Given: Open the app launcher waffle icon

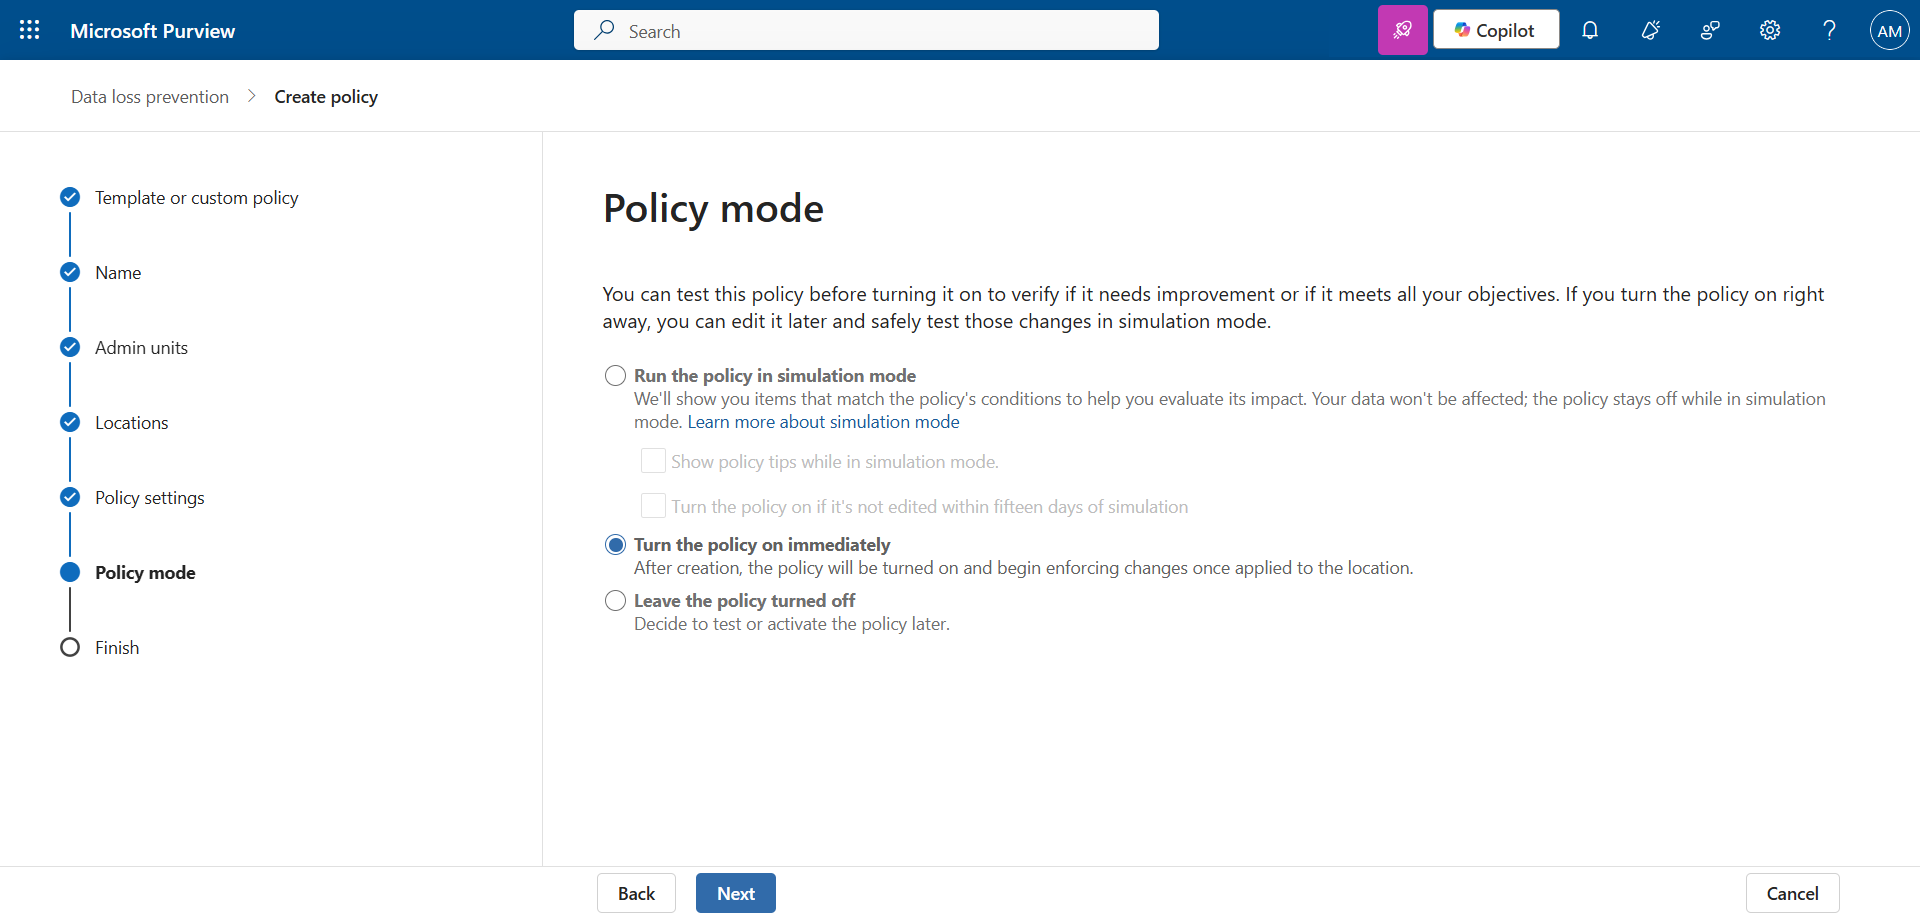Looking at the screenshot, I should click(30, 30).
